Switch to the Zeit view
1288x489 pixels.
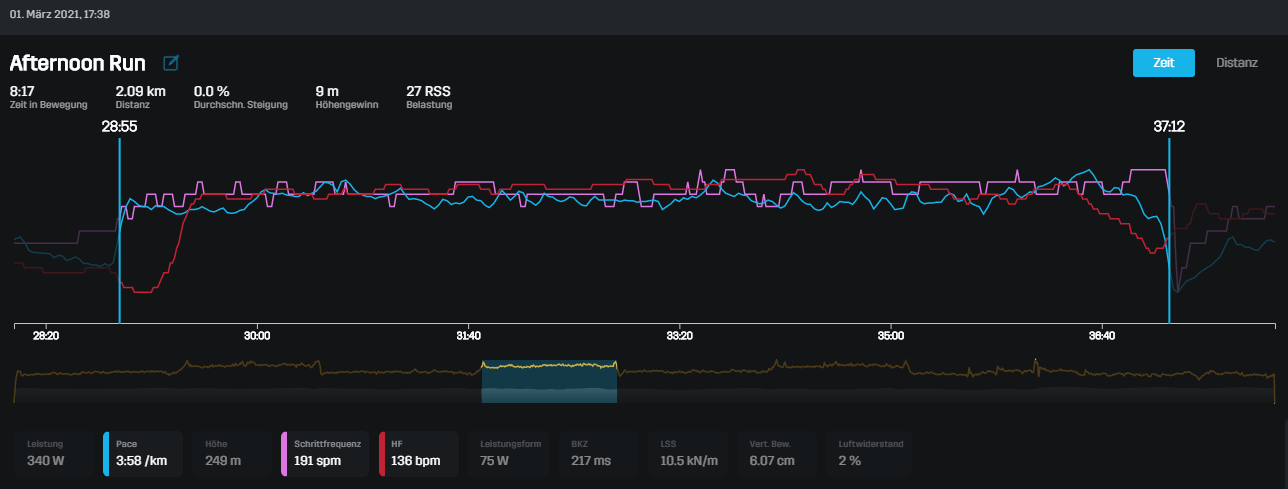click(1163, 62)
